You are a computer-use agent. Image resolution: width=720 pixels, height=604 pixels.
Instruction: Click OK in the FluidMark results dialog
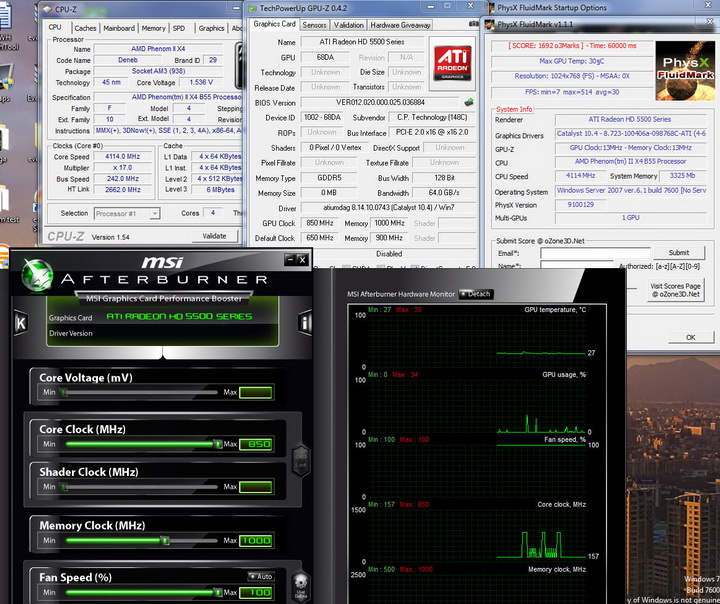pyautogui.click(x=691, y=337)
